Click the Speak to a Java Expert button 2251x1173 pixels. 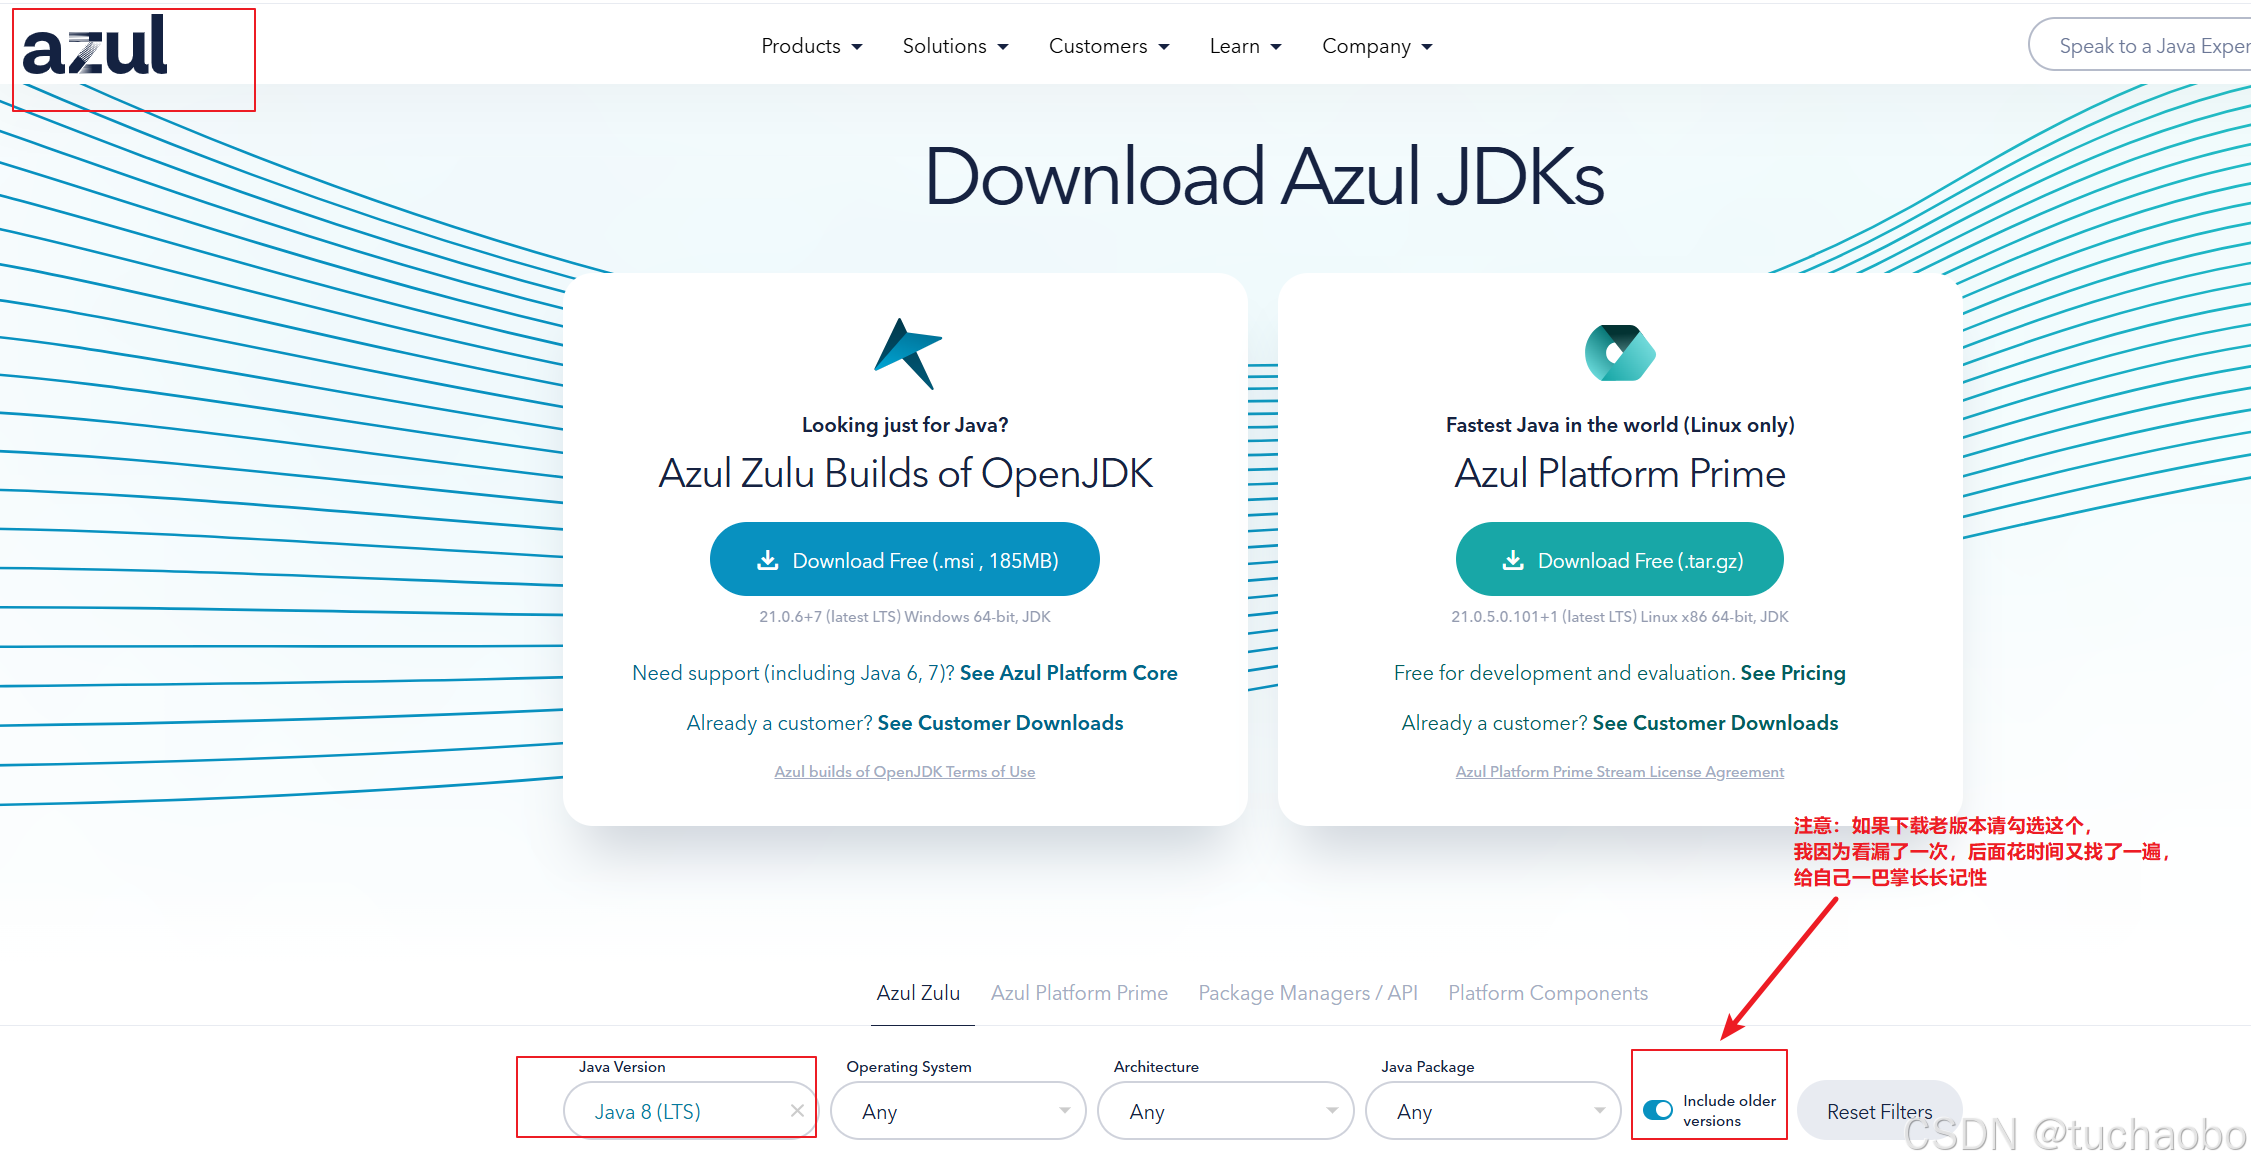click(x=2158, y=45)
